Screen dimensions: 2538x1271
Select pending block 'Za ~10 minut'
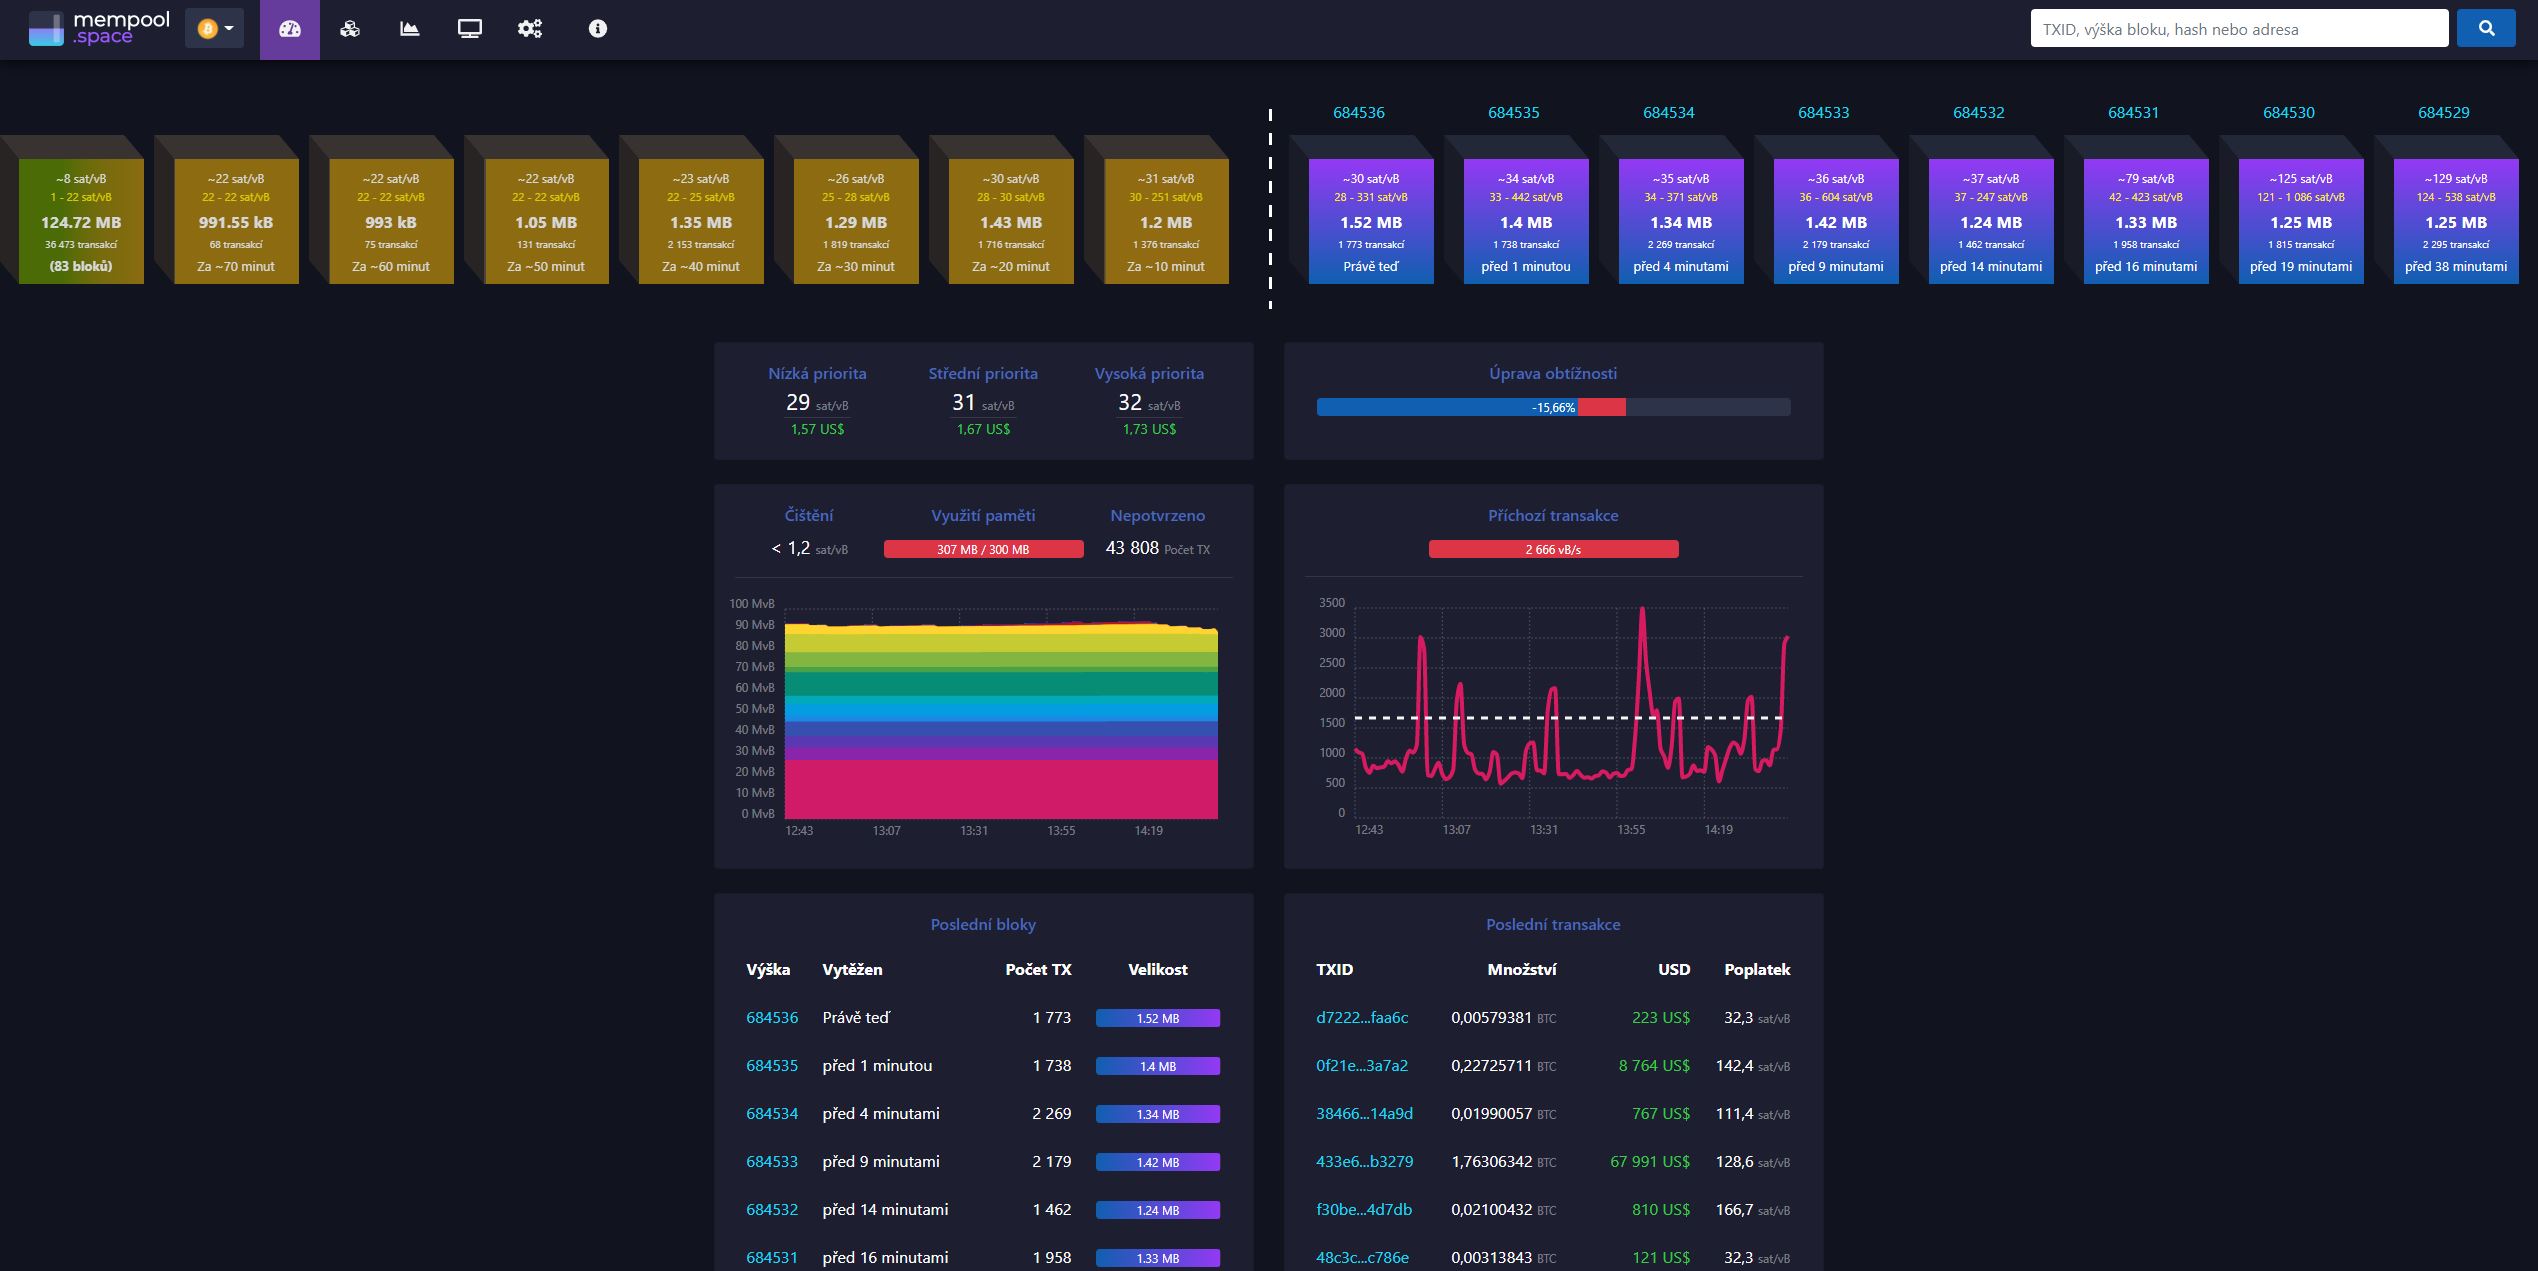(x=1166, y=221)
